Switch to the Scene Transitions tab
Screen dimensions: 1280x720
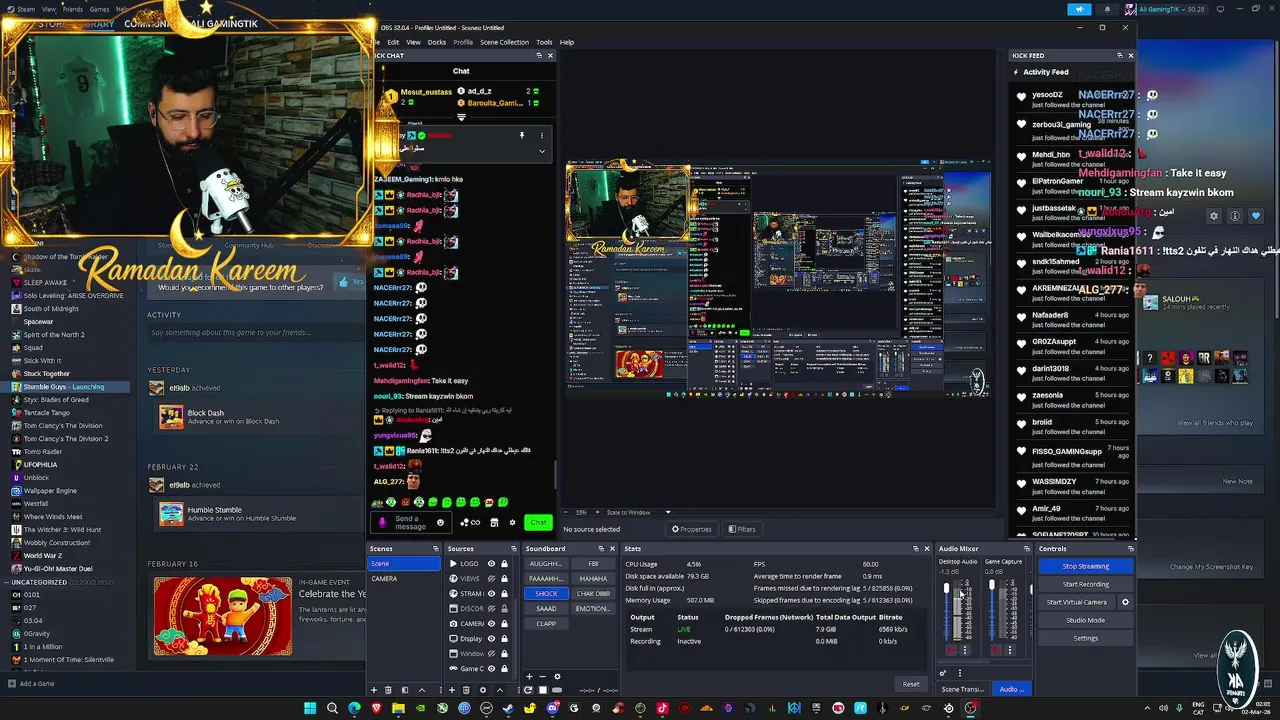pyautogui.click(x=963, y=689)
